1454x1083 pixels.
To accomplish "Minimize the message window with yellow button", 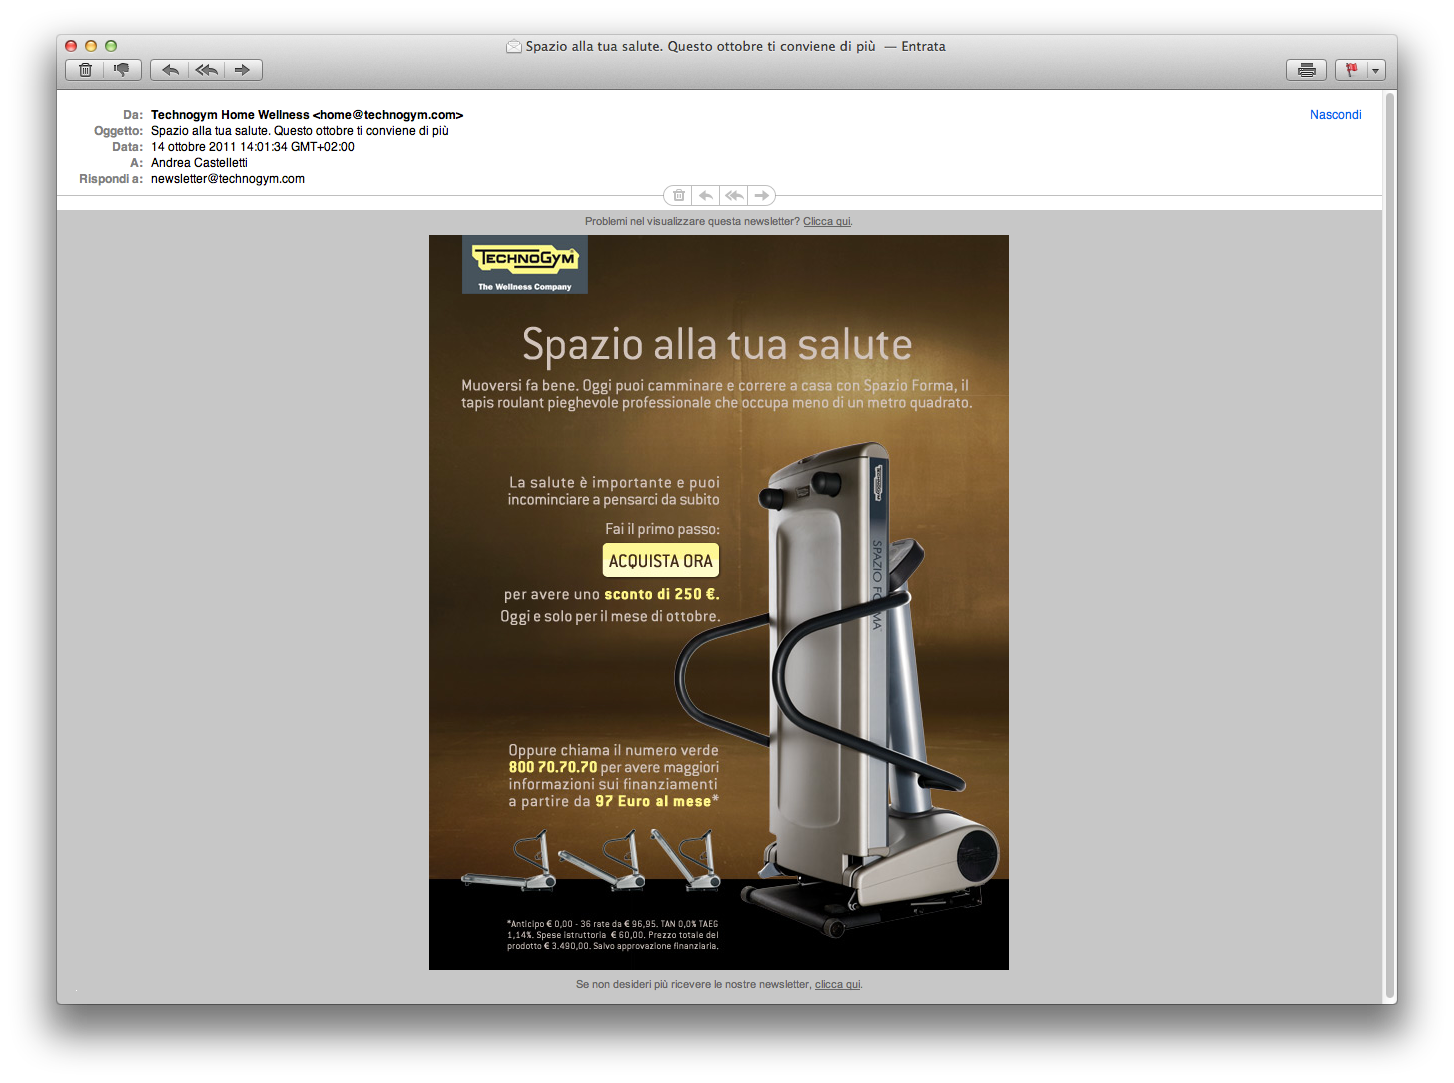I will pyautogui.click(x=91, y=46).
